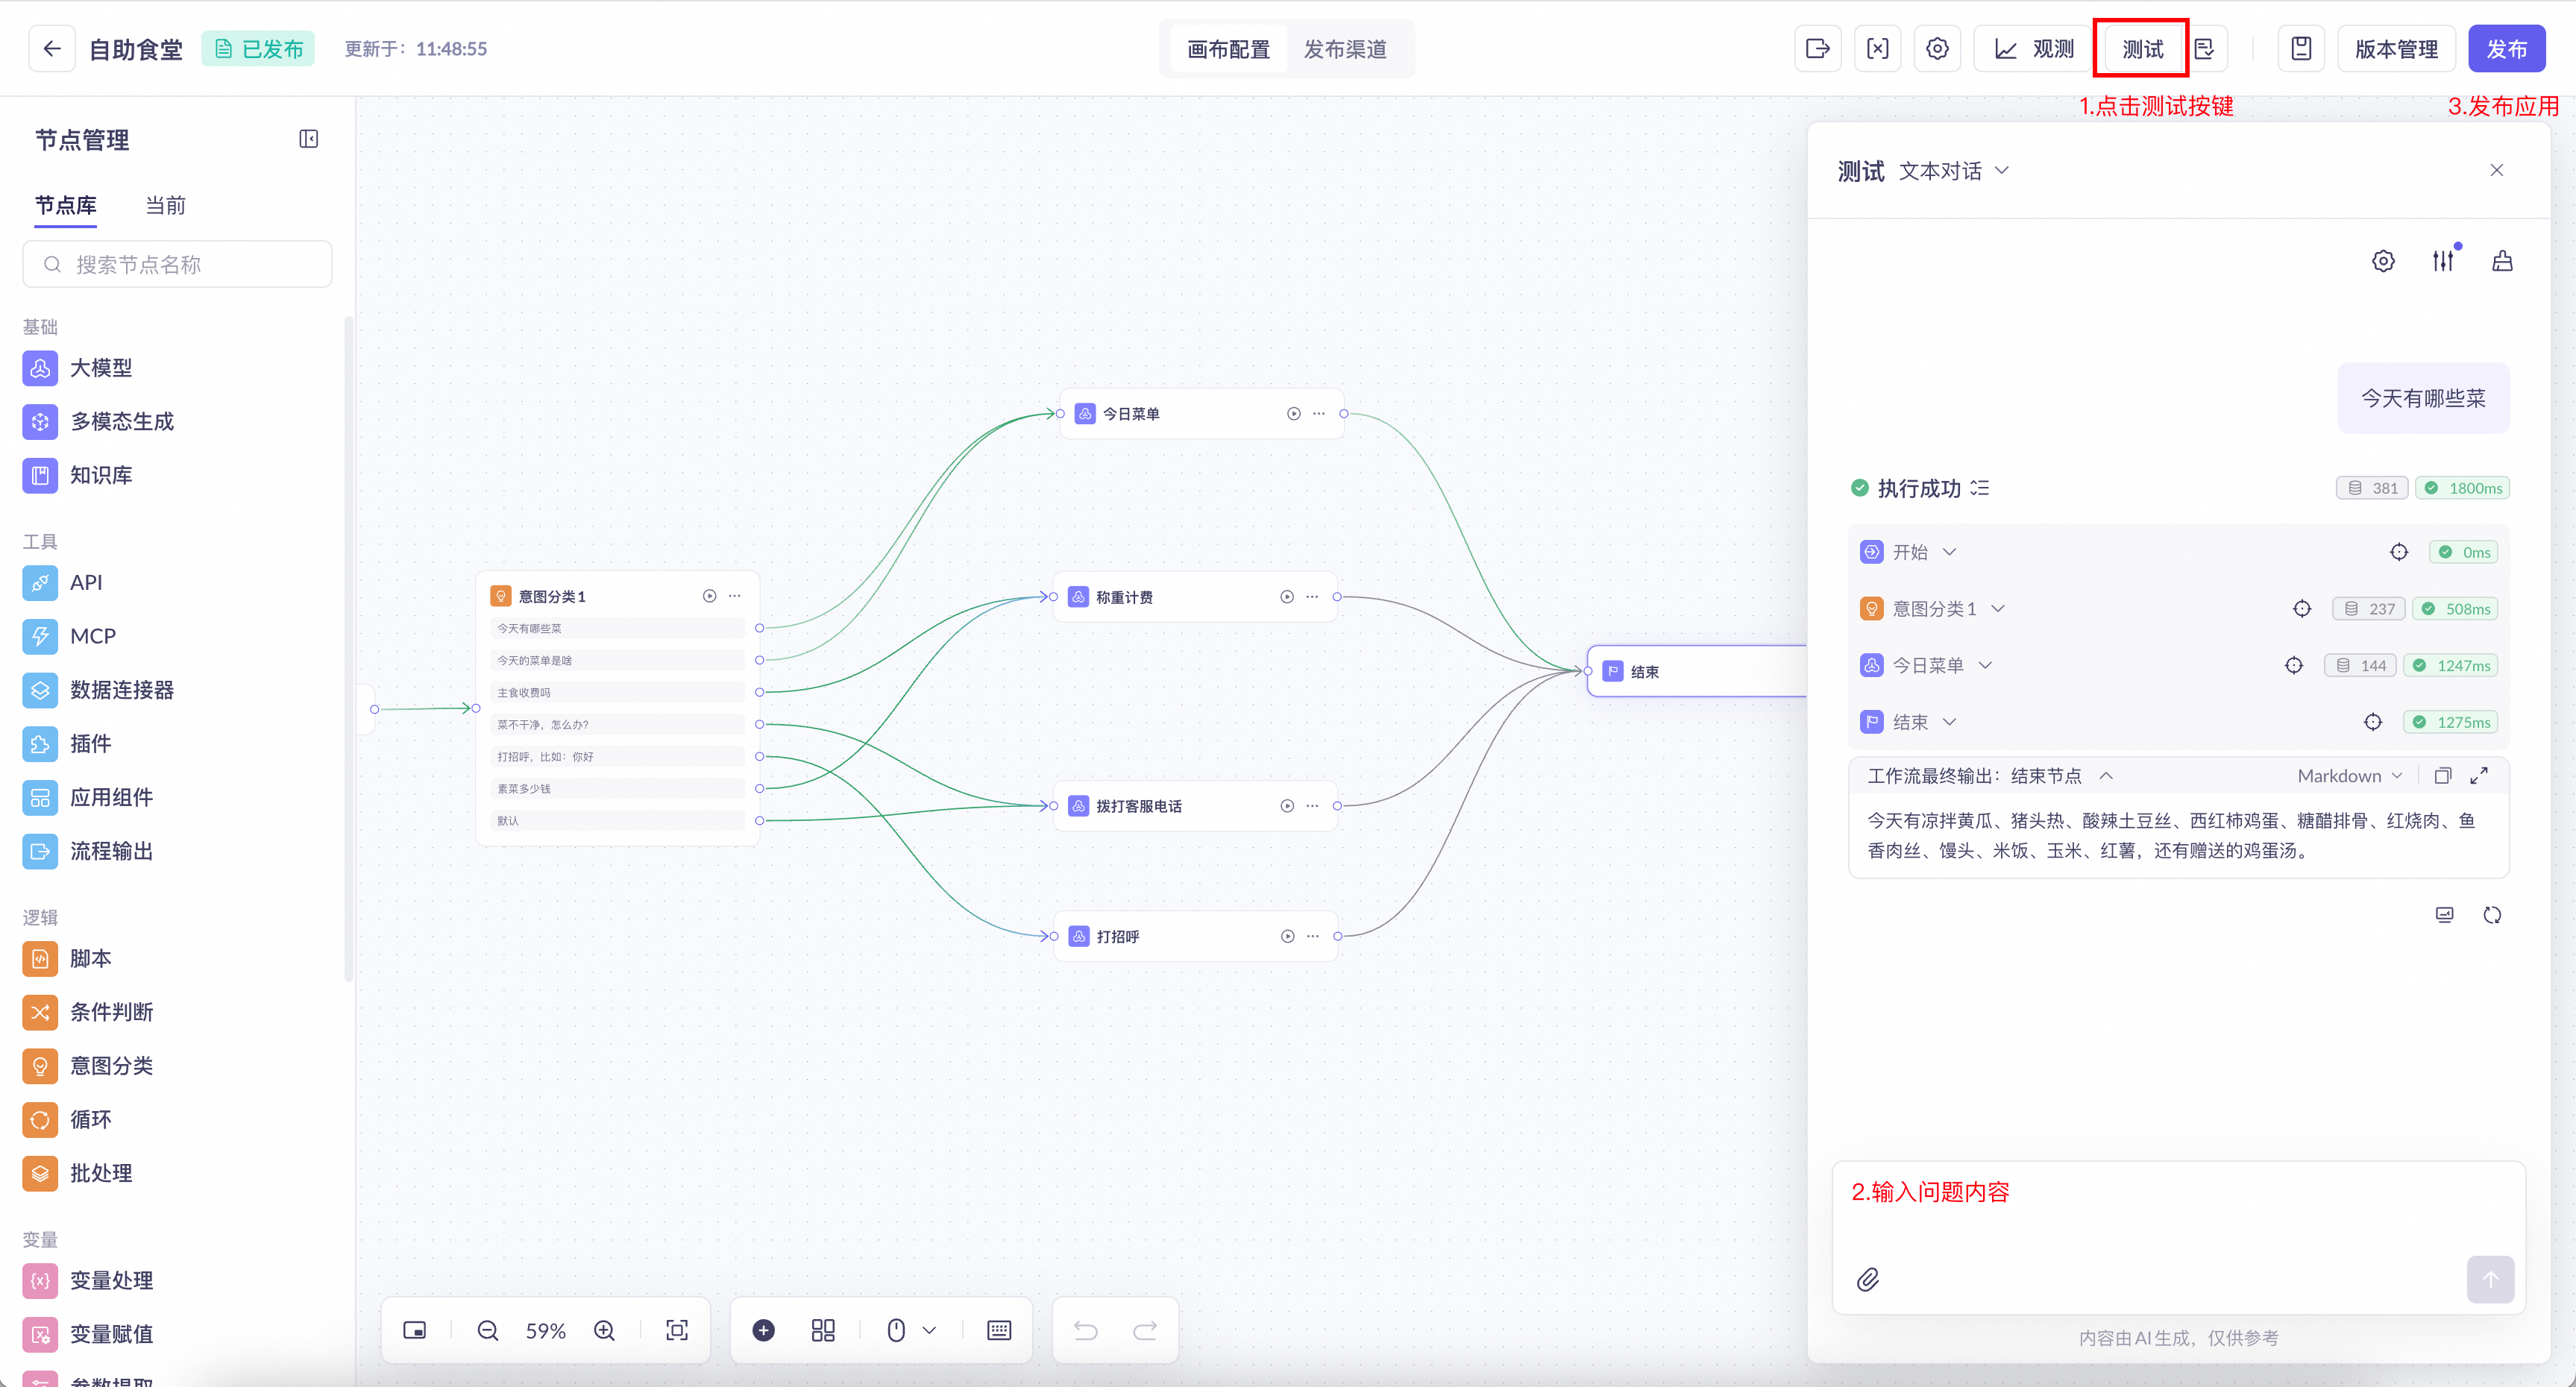Expand the final output to fullscreen

point(2479,776)
